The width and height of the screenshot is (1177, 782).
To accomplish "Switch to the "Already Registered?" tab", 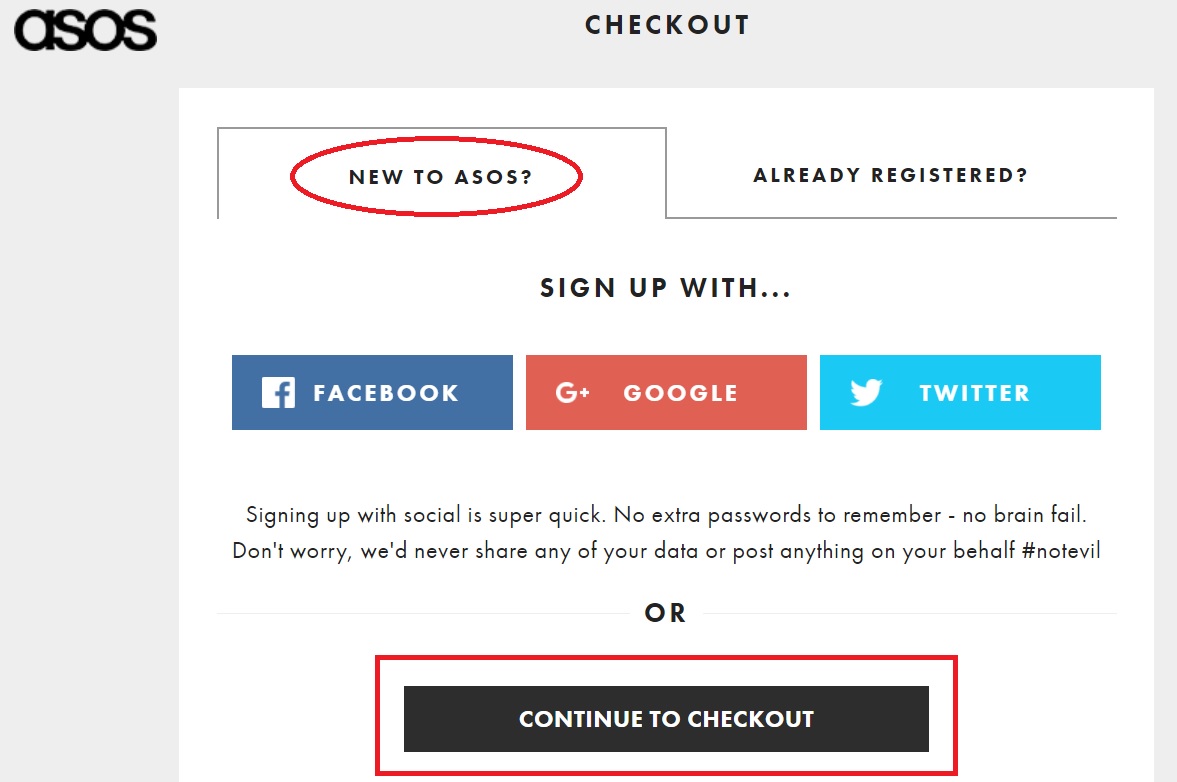I will coord(890,175).
